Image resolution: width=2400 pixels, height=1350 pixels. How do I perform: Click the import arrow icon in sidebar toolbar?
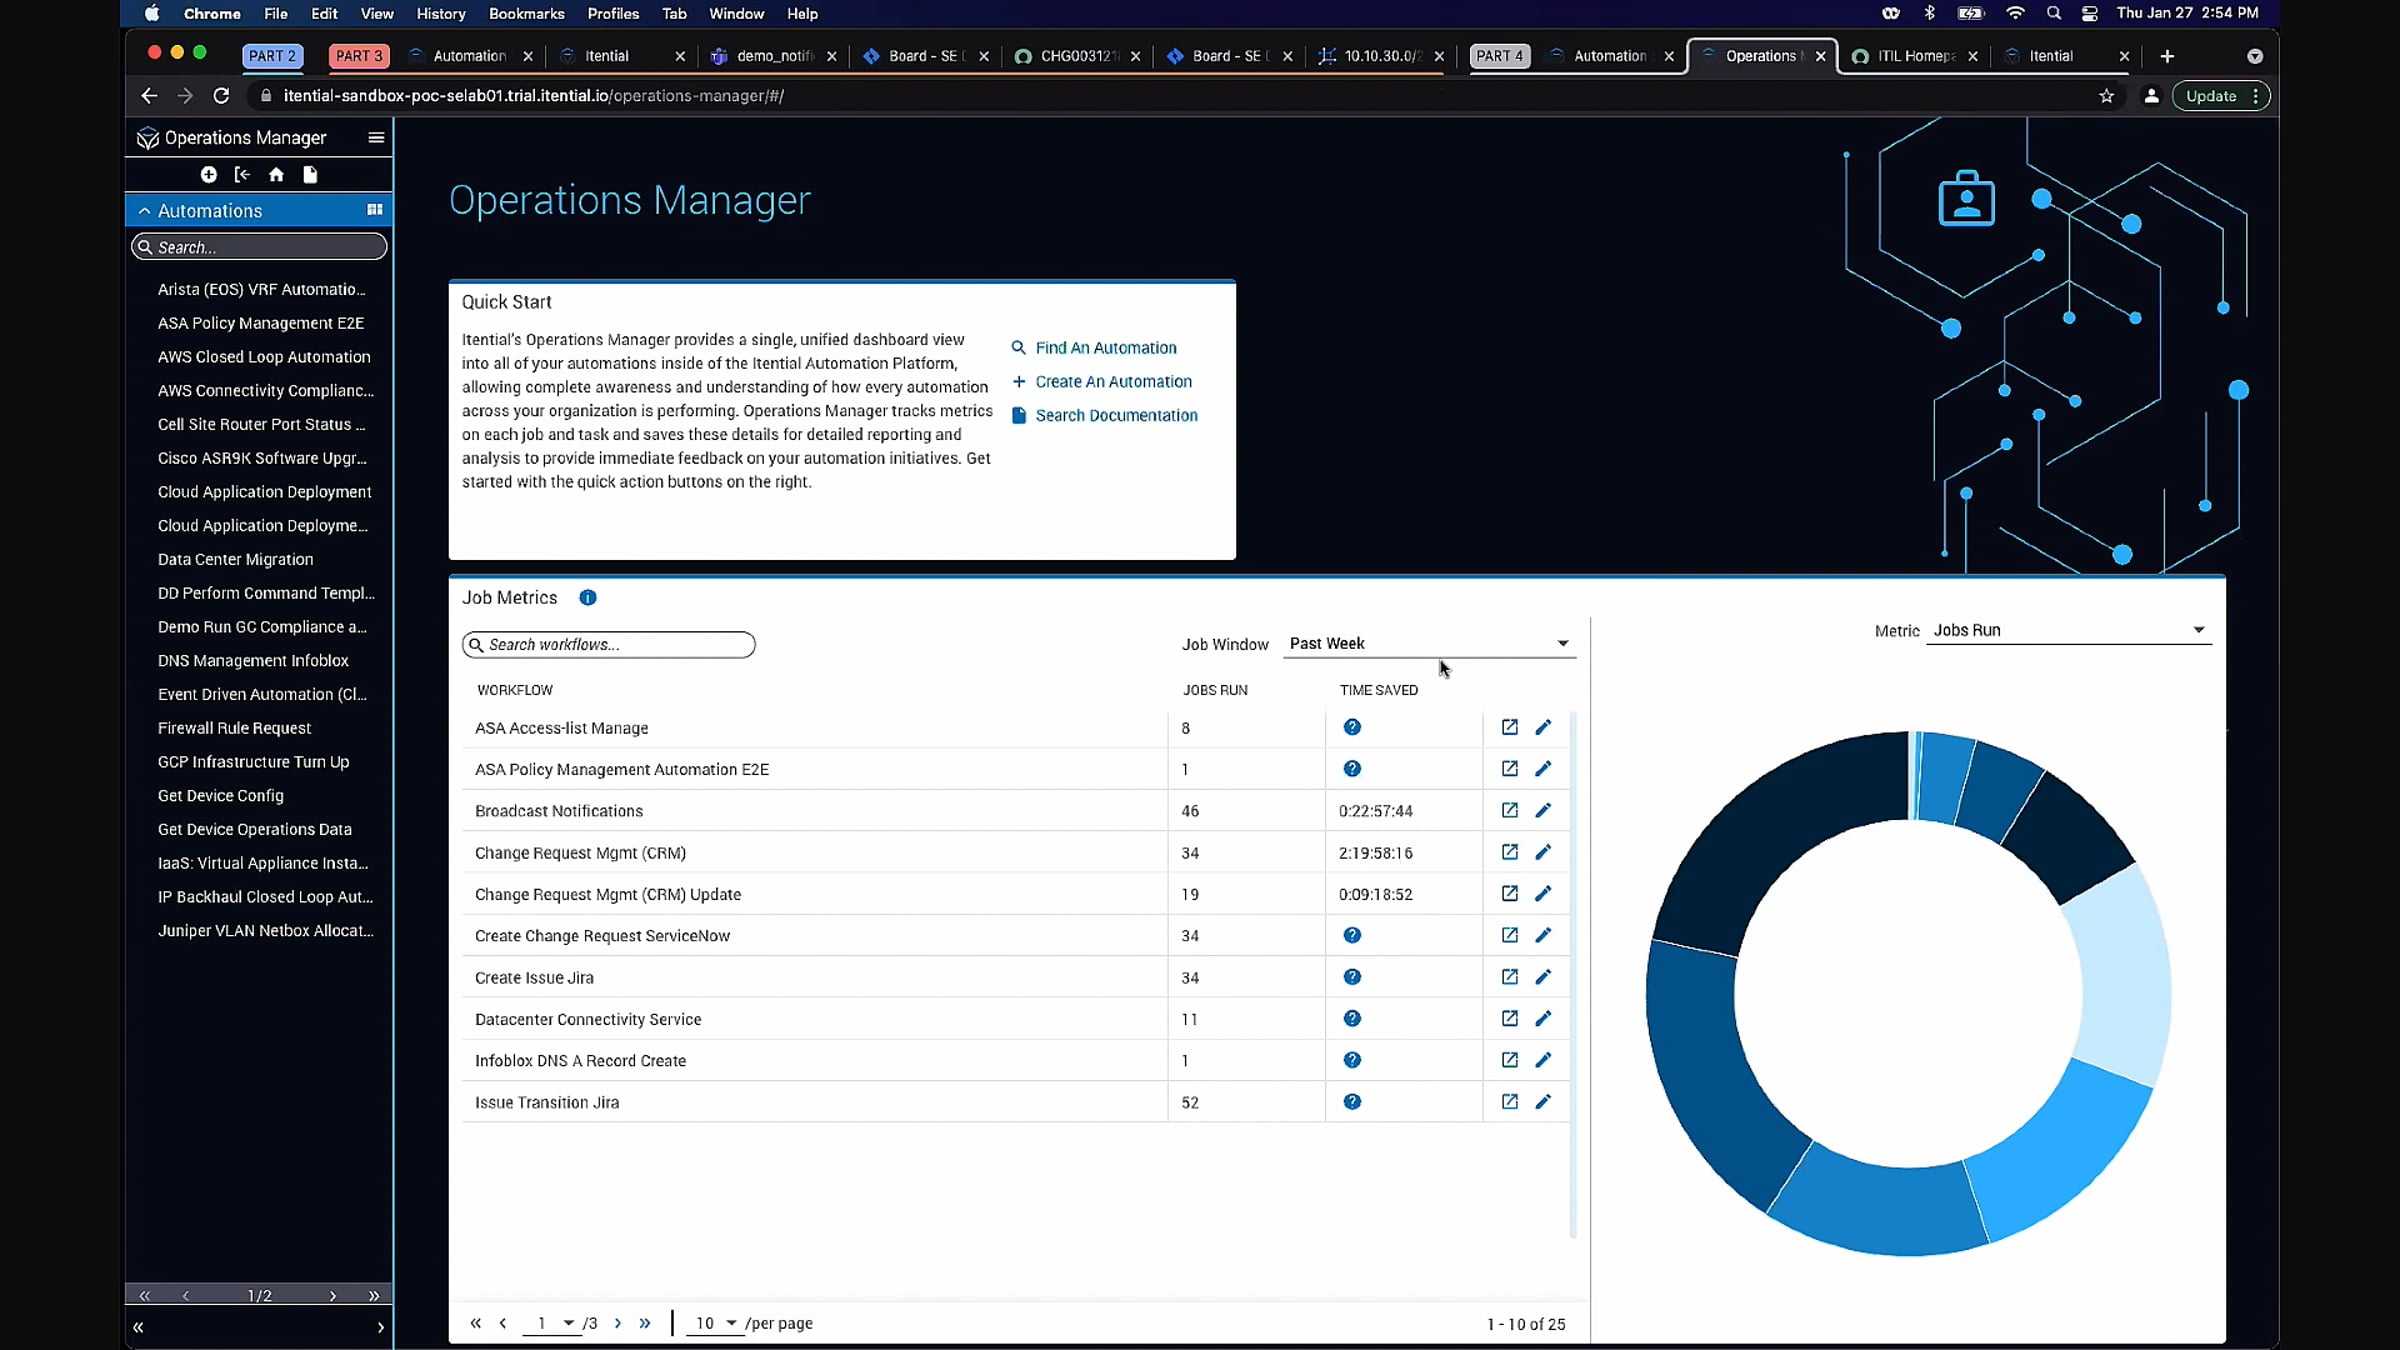pos(242,175)
